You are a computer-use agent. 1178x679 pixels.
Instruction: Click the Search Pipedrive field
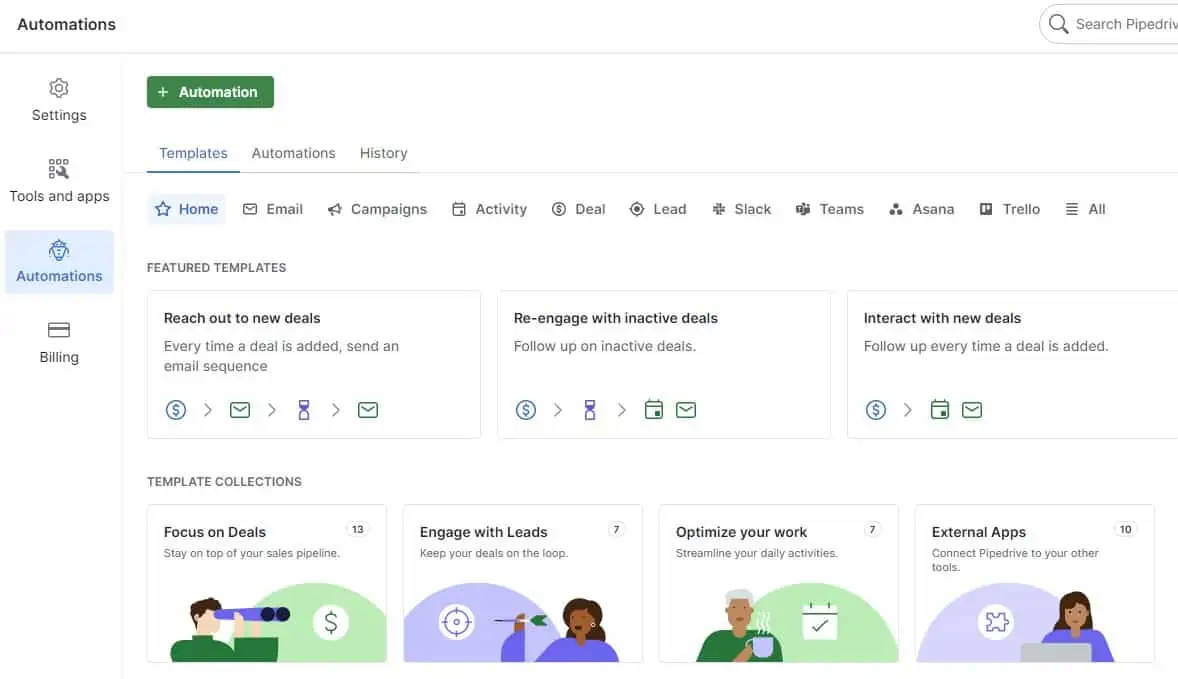[1110, 24]
